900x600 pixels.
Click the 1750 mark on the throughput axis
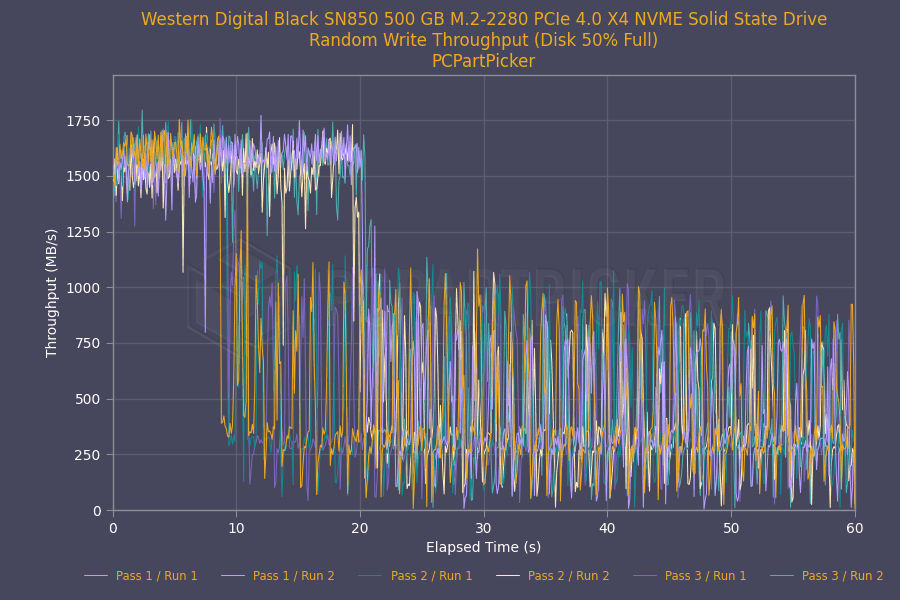pos(85,116)
